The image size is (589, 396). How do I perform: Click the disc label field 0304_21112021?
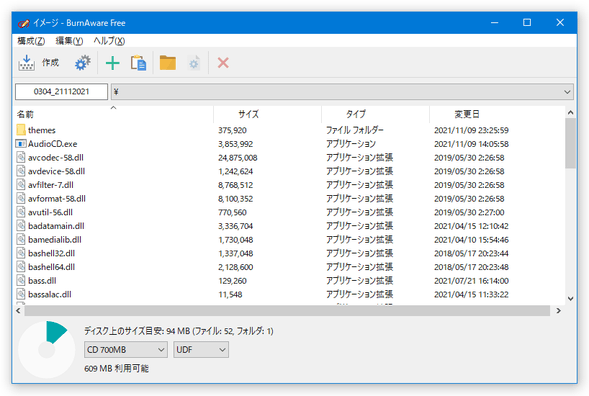(x=61, y=92)
